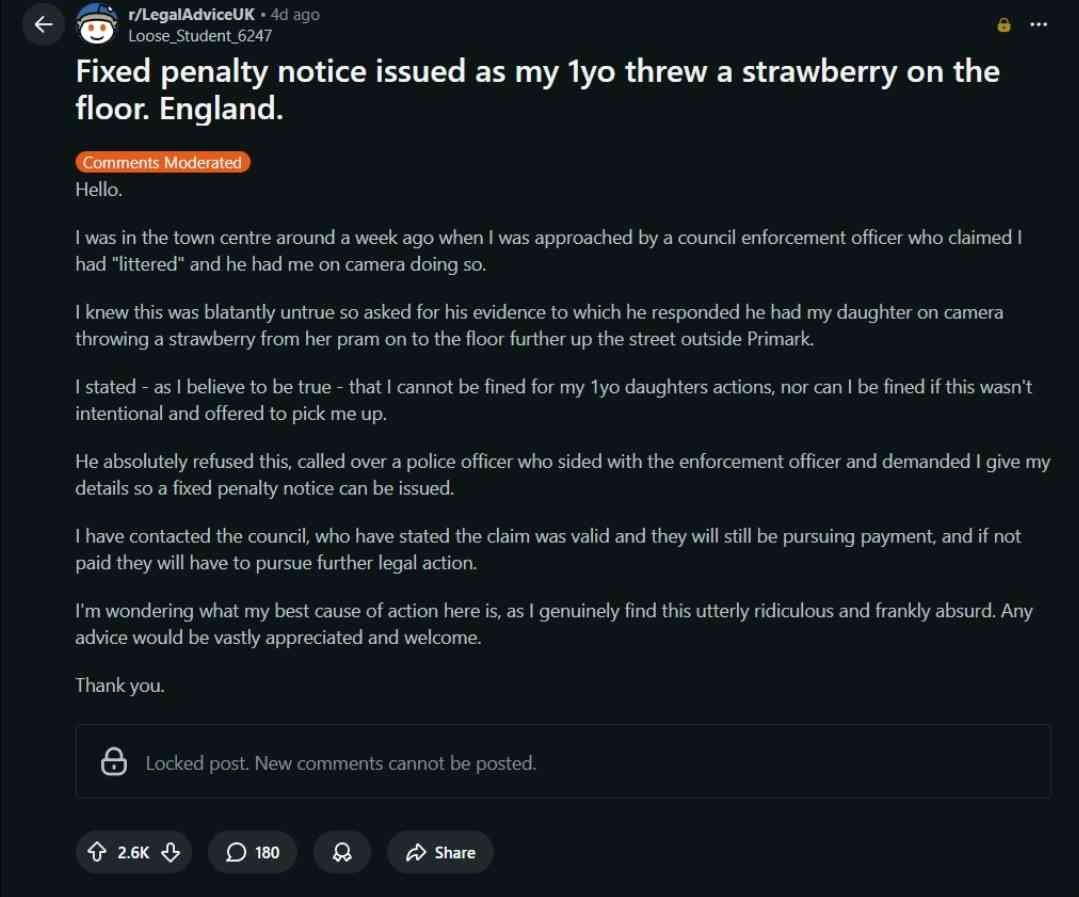Give an award with the award icon
The image size is (1079, 897).
click(x=342, y=852)
